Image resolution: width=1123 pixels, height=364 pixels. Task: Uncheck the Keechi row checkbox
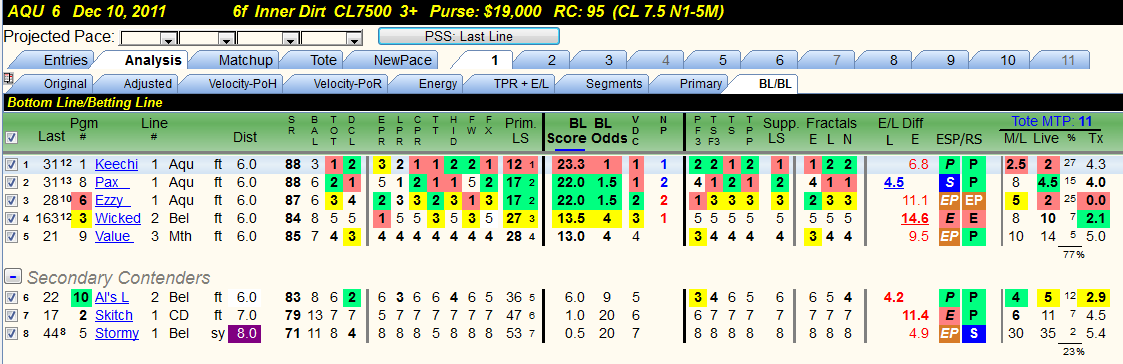tap(11, 164)
